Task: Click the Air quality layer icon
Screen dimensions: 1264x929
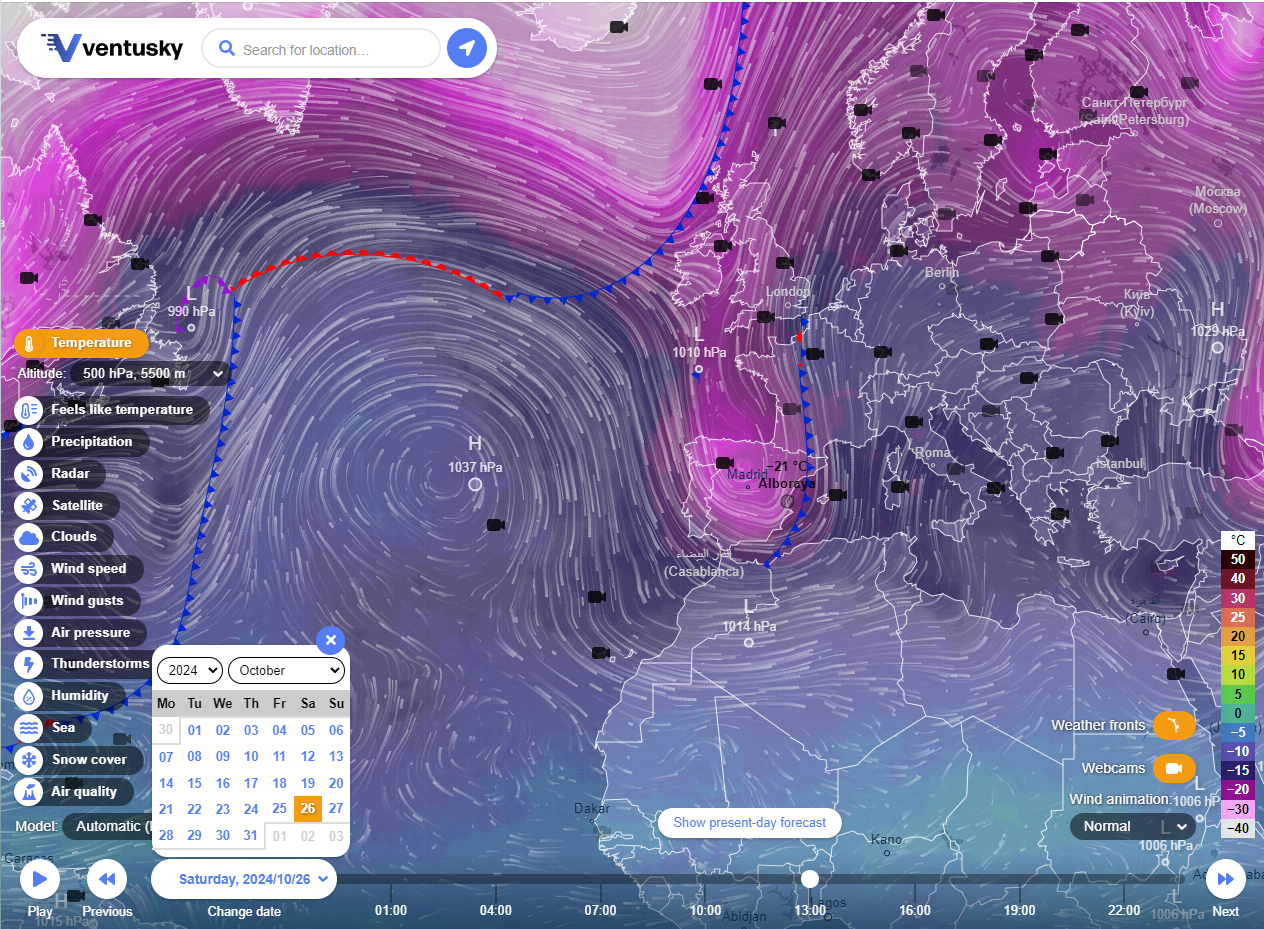Action: point(29,791)
